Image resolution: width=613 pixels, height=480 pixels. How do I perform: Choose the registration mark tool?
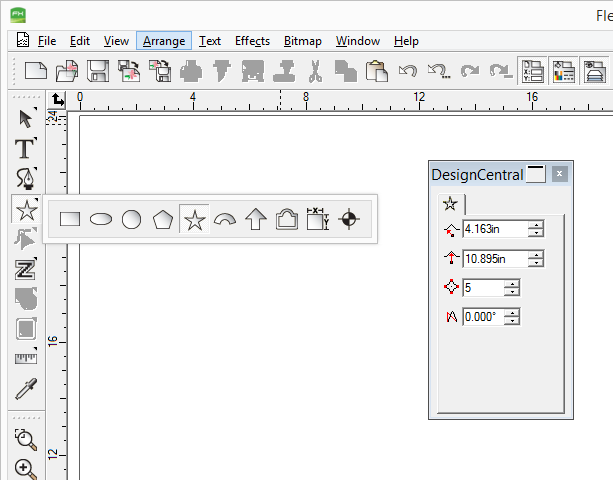(x=348, y=220)
